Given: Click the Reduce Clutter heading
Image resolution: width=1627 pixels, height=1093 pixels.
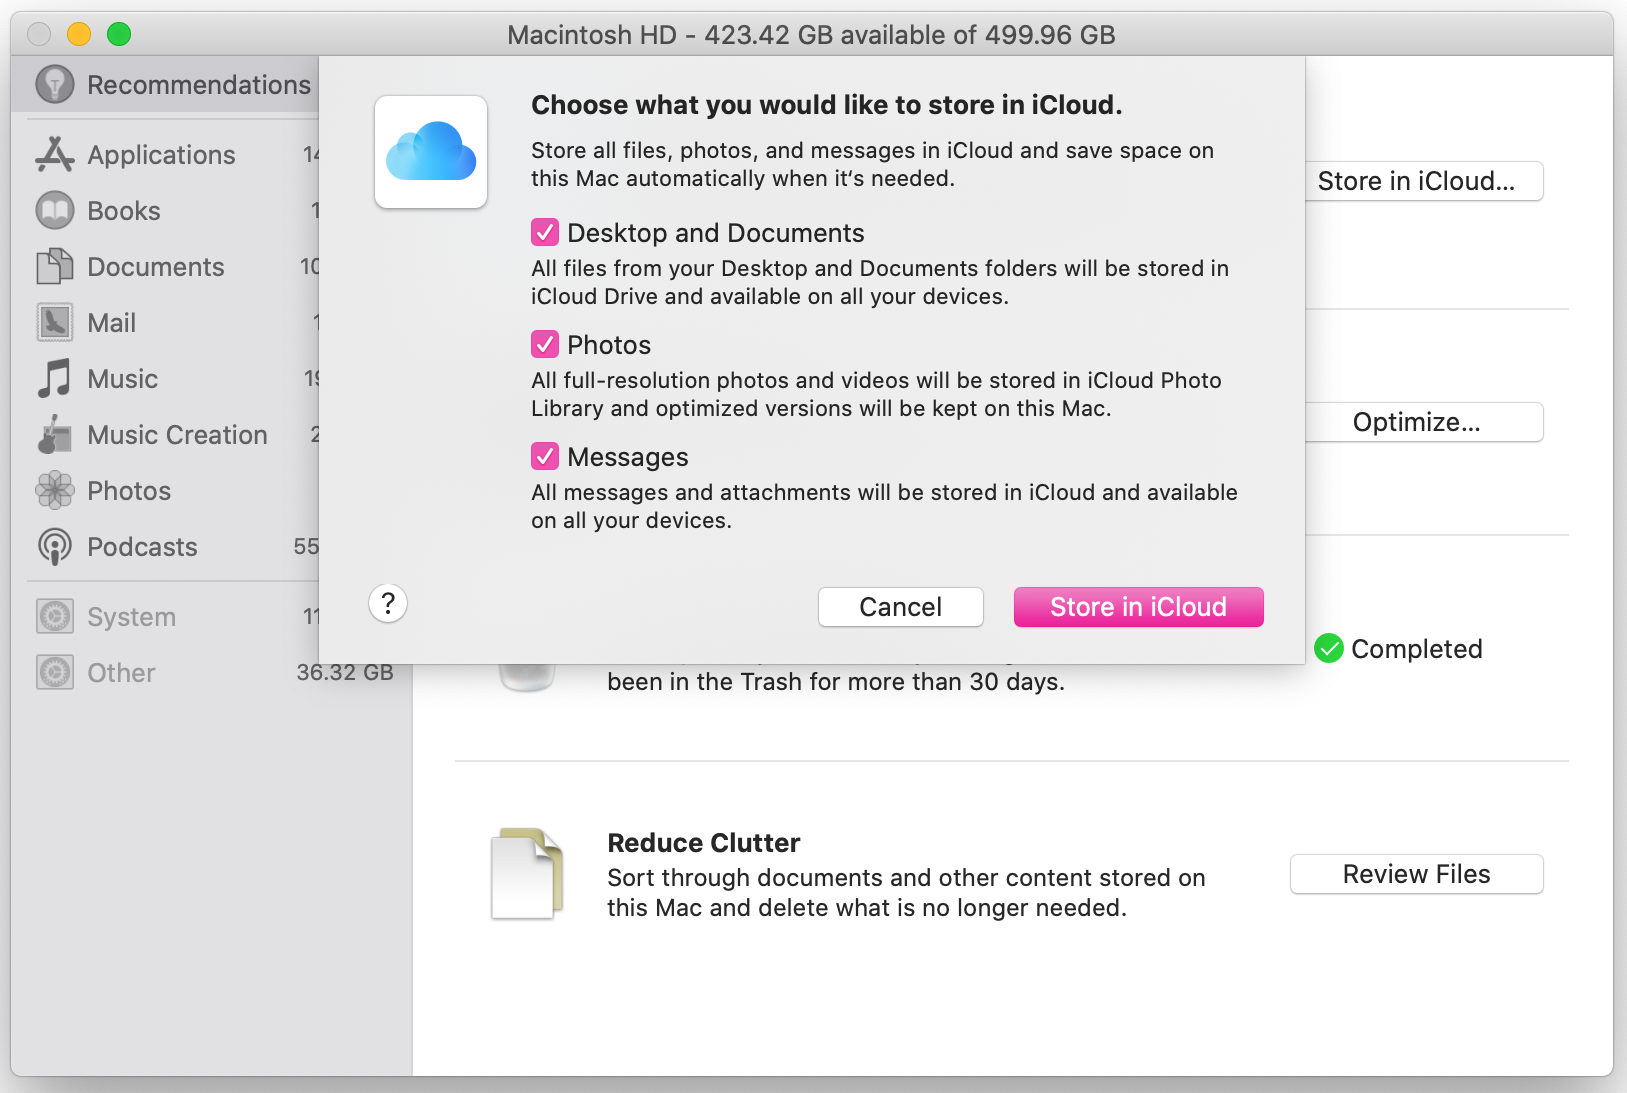Looking at the screenshot, I should pyautogui.click(x=704, y=843).
